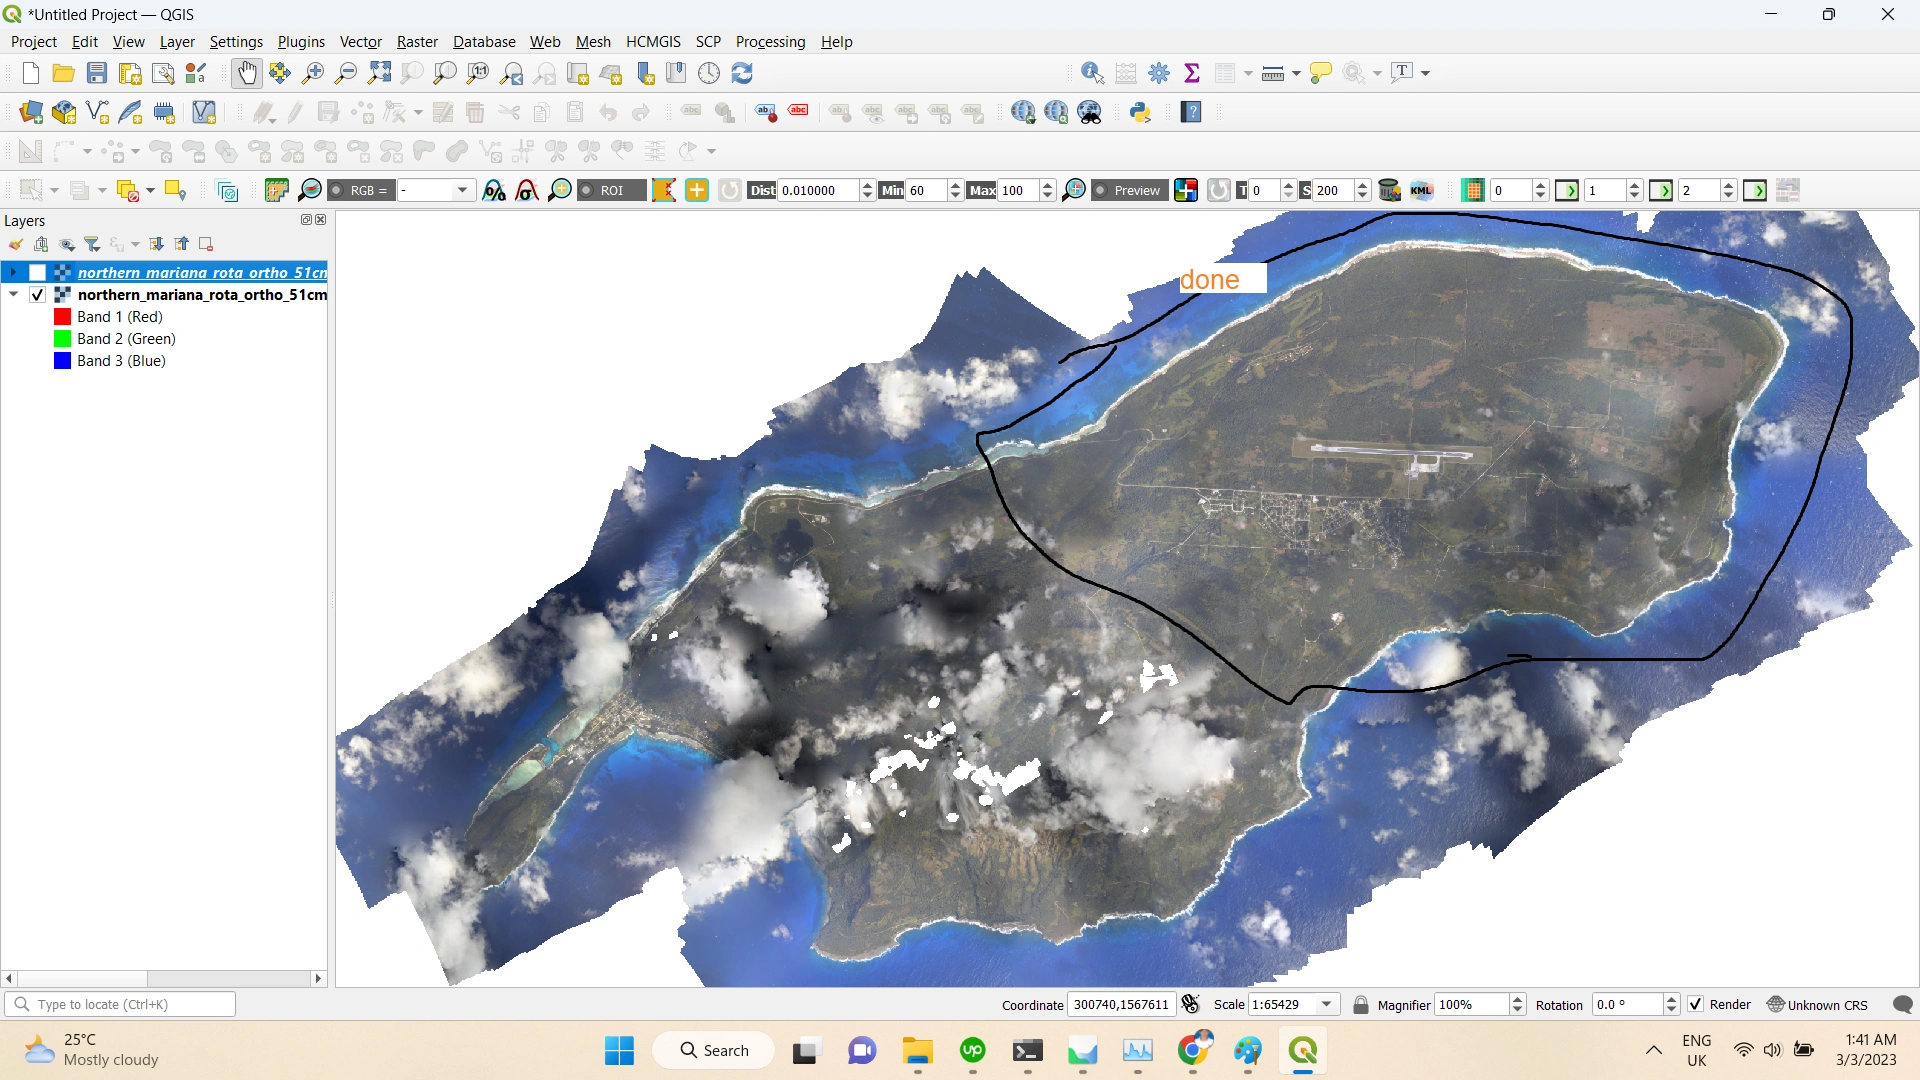Select the Pan Map hand tool

246,73
